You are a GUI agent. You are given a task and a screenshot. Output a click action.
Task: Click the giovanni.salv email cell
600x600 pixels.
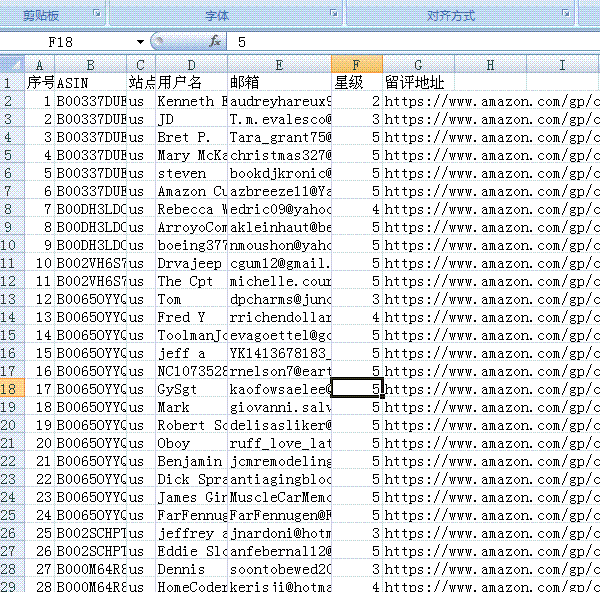tap(279, 407)
